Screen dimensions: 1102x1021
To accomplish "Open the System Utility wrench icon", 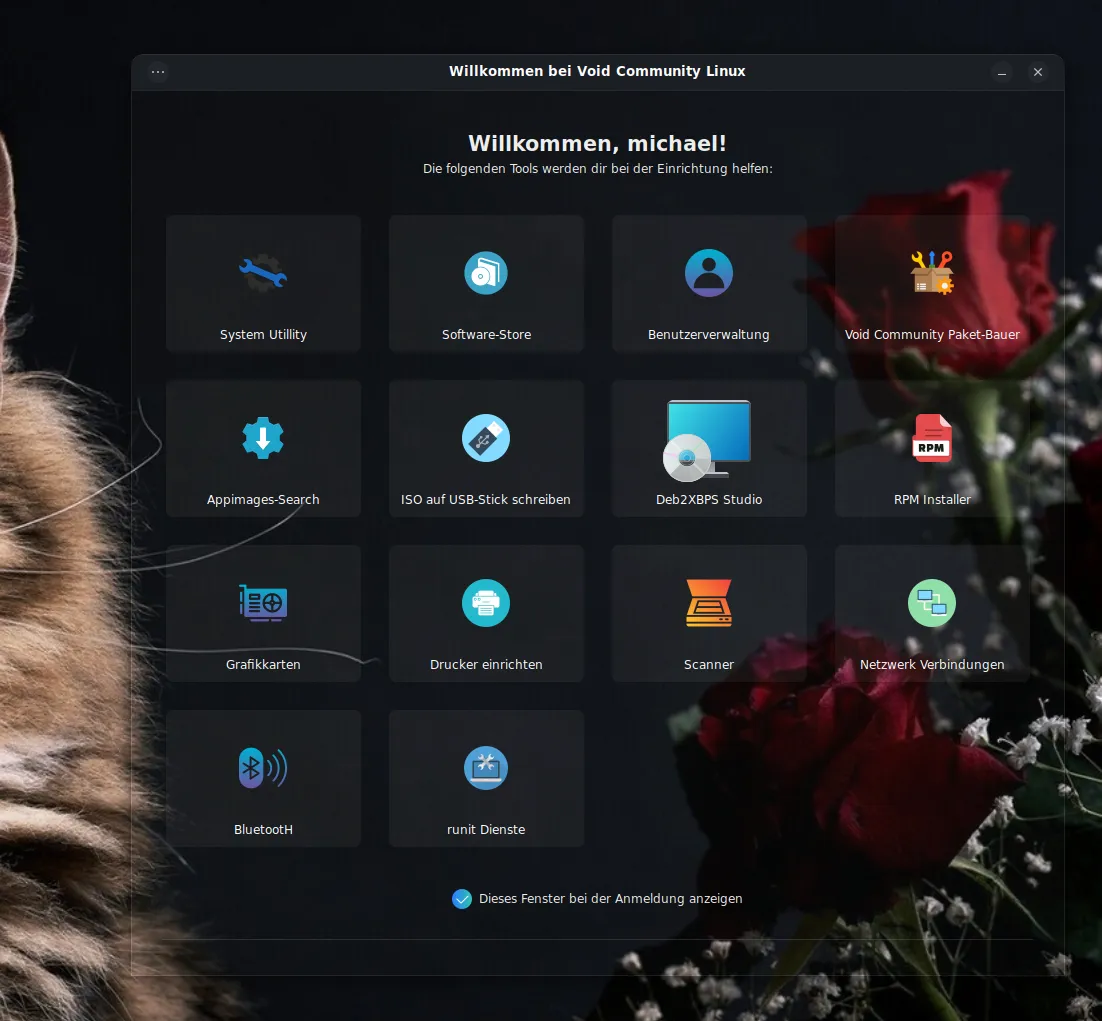I will click(263, 273).
